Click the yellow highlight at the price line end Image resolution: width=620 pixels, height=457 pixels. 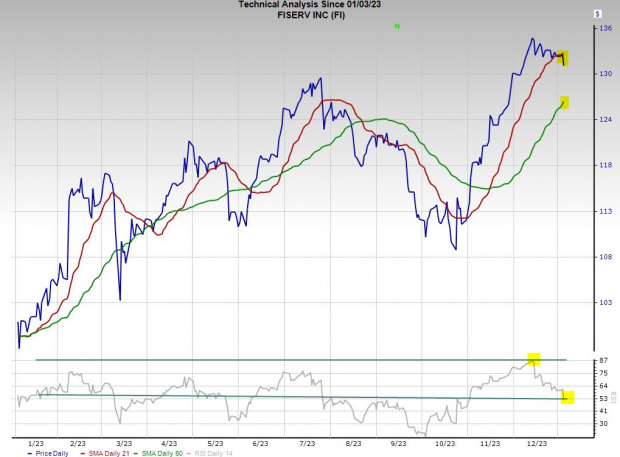[564, 58]
